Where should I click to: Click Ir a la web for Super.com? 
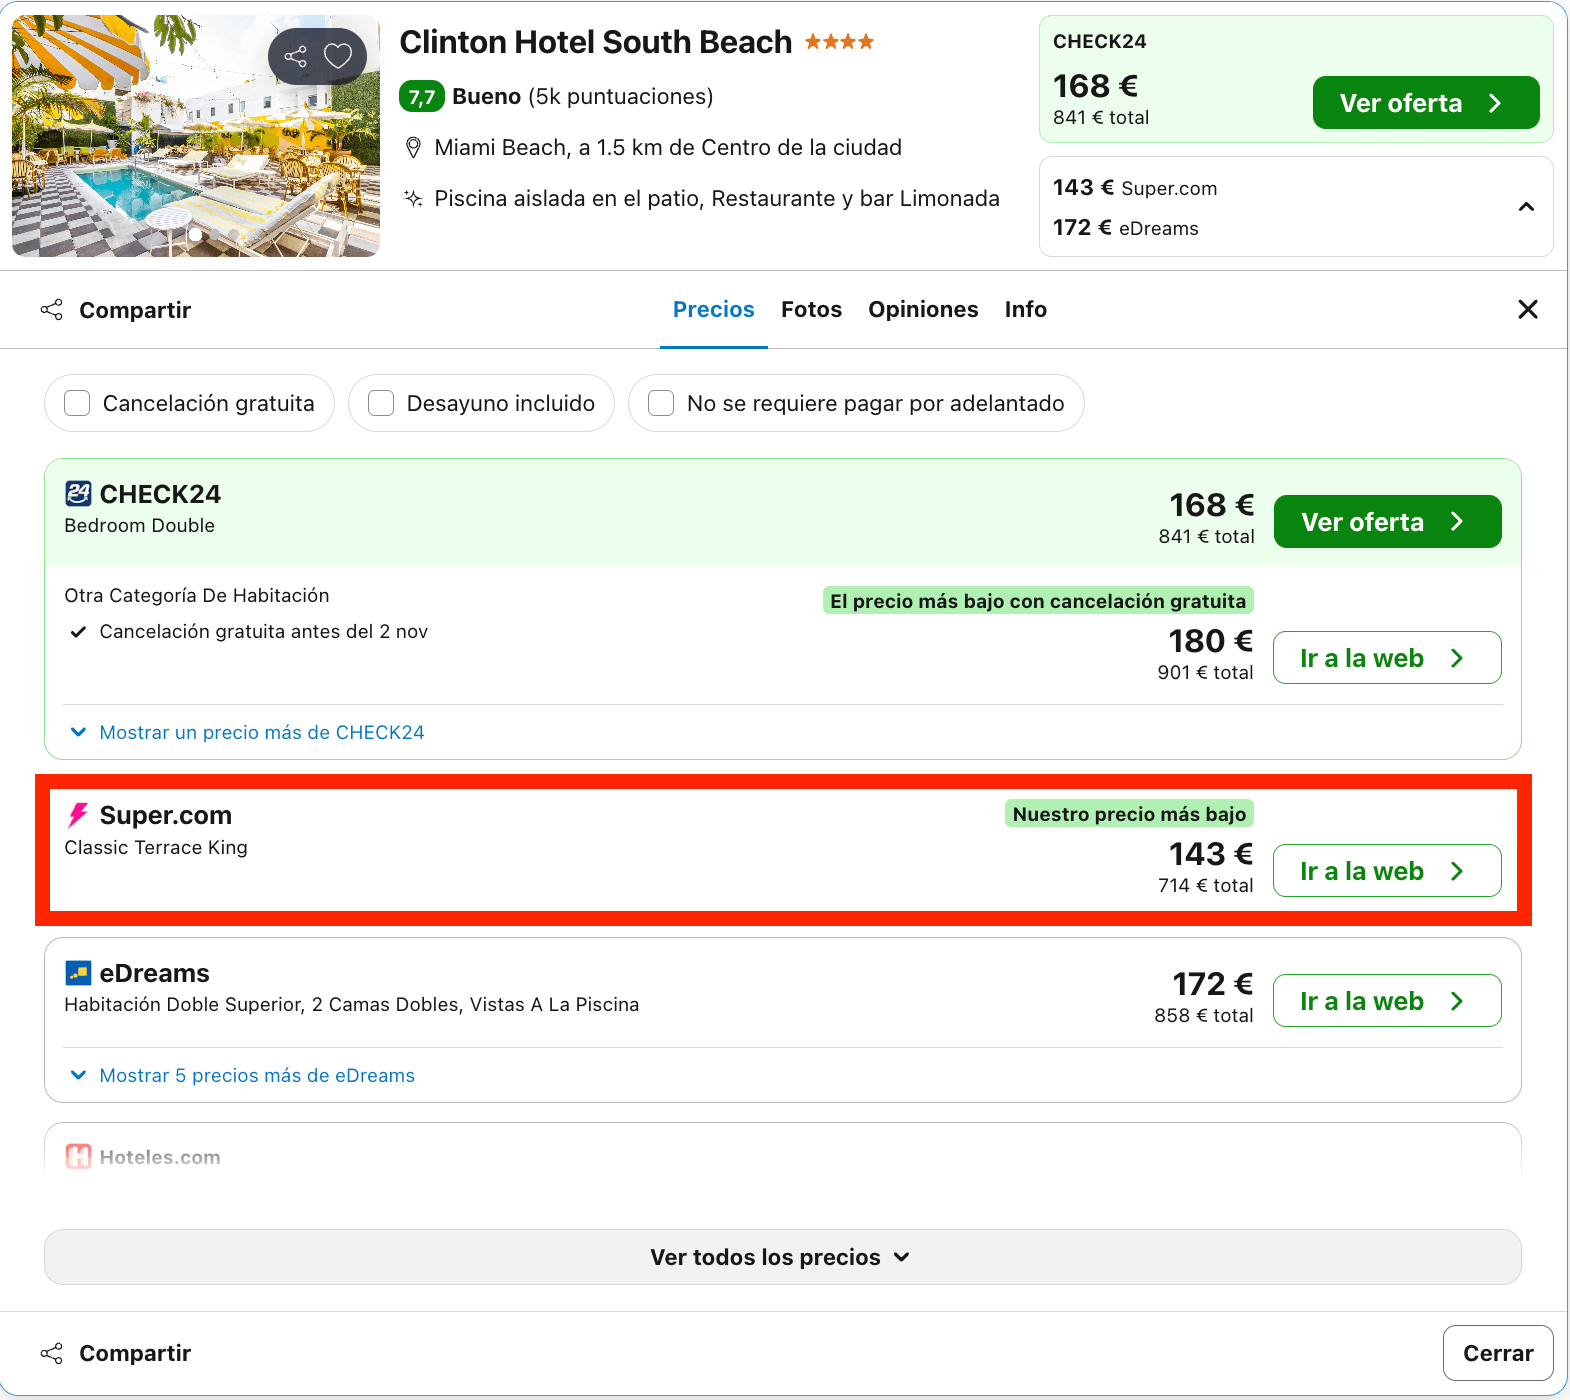click(x=1388, y=871)
